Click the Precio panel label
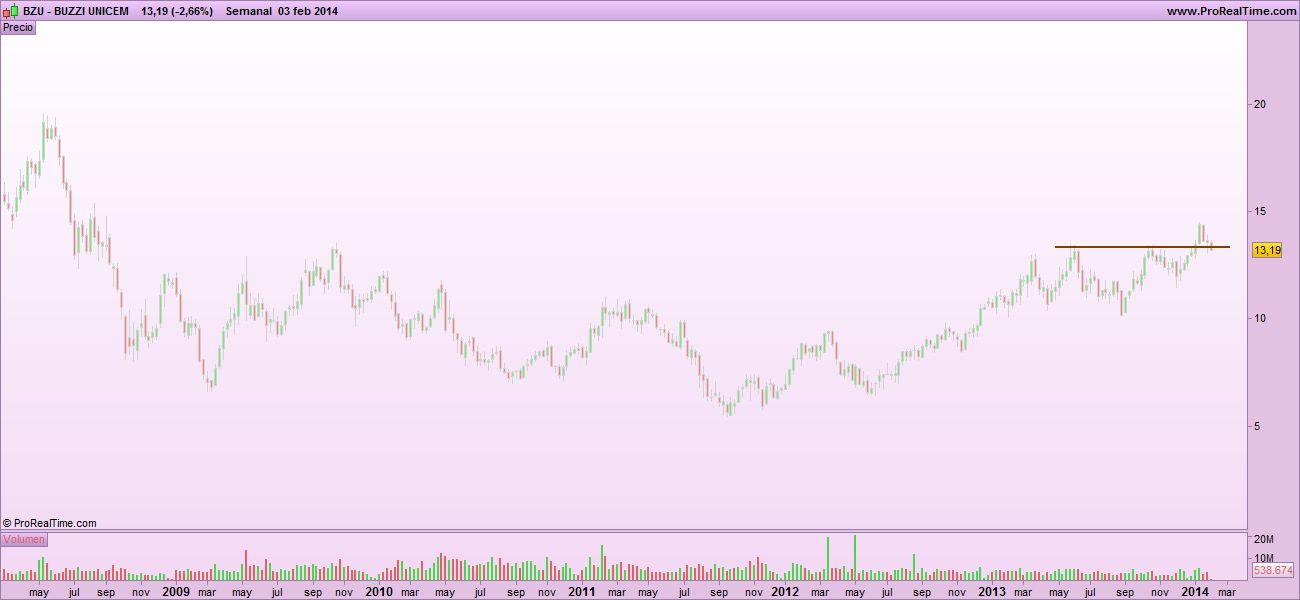The width and height of the screenshot is (1300, 600). tap(18, 28)
